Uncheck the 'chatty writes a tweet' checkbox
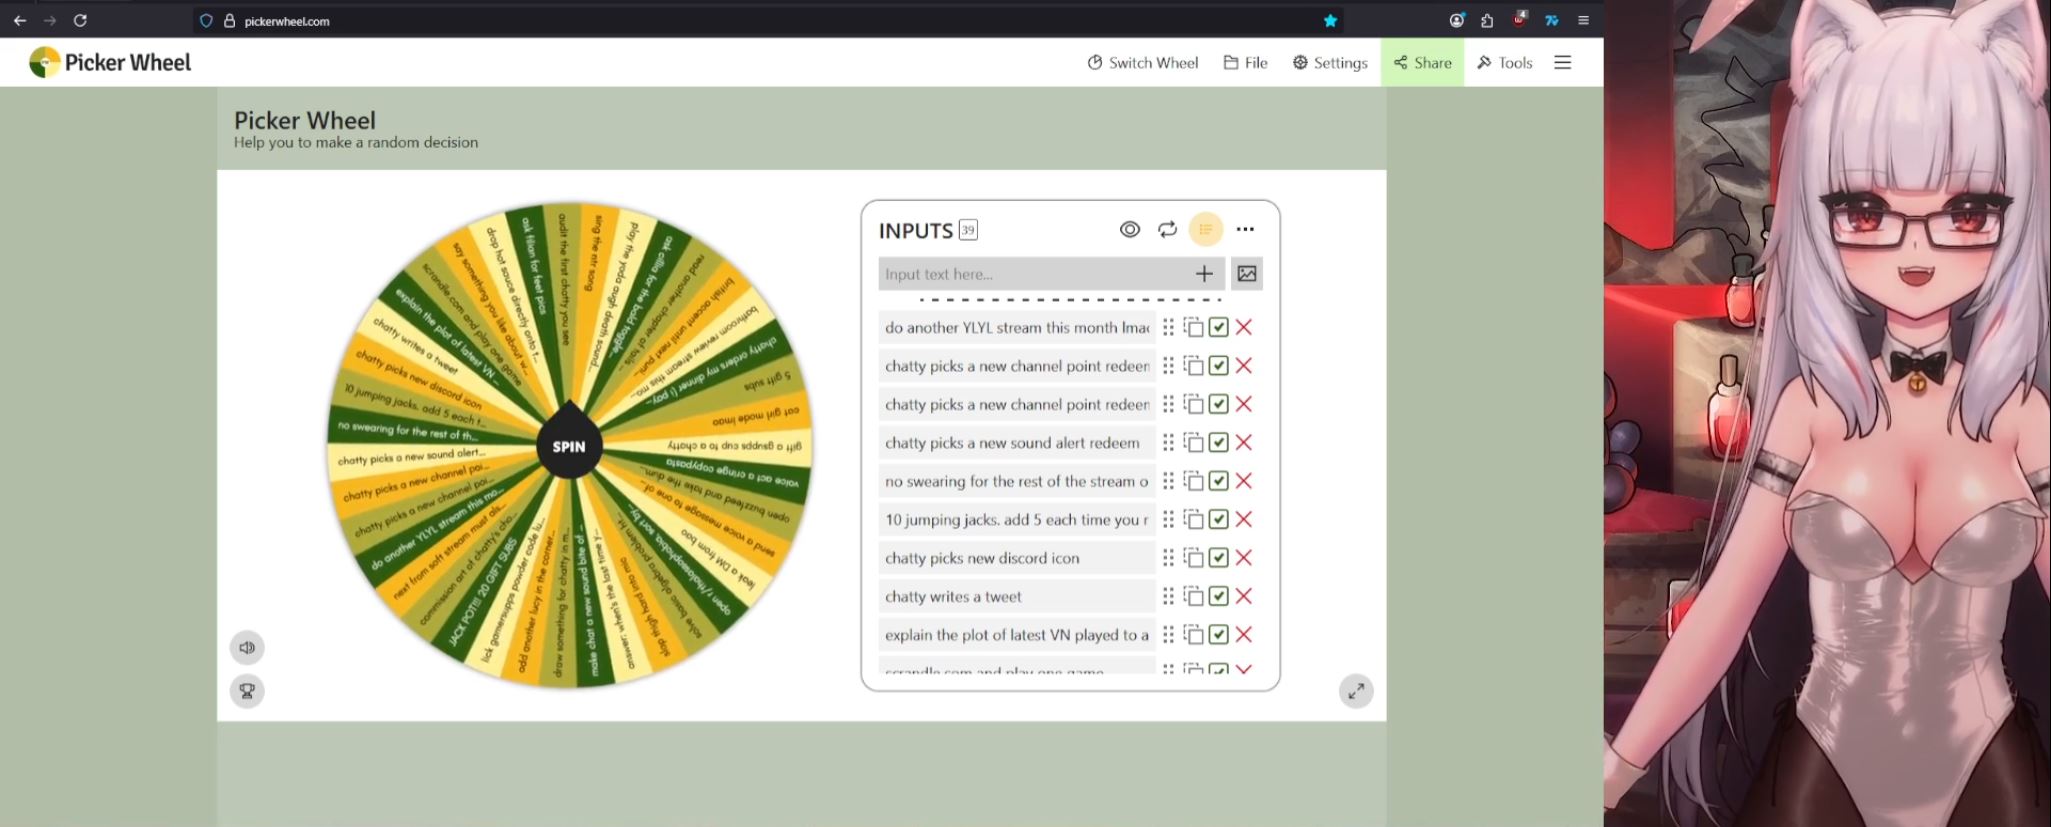Viewport: 2051px width, 827px height. [x=1218, y=596]
